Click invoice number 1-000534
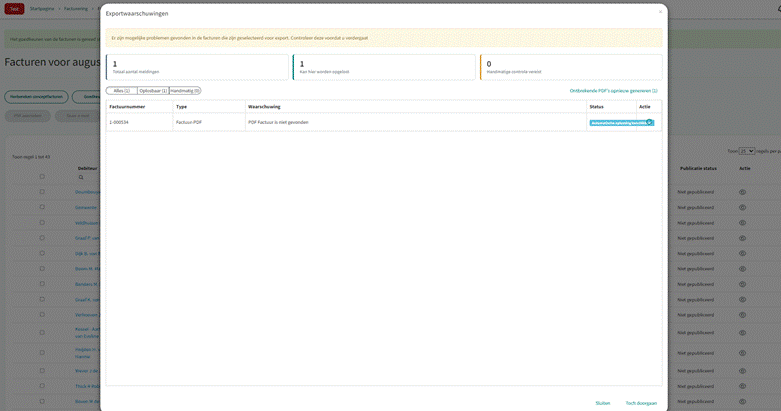781x411 pixels. (119, 122)
